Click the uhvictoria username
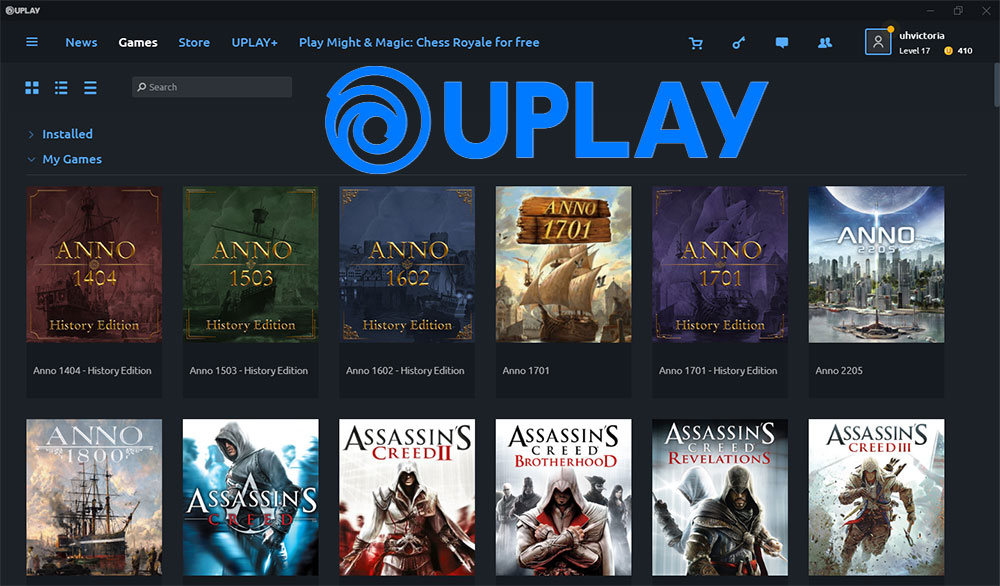Screen dimensions: 1000x586 click(x=922, y=36)
